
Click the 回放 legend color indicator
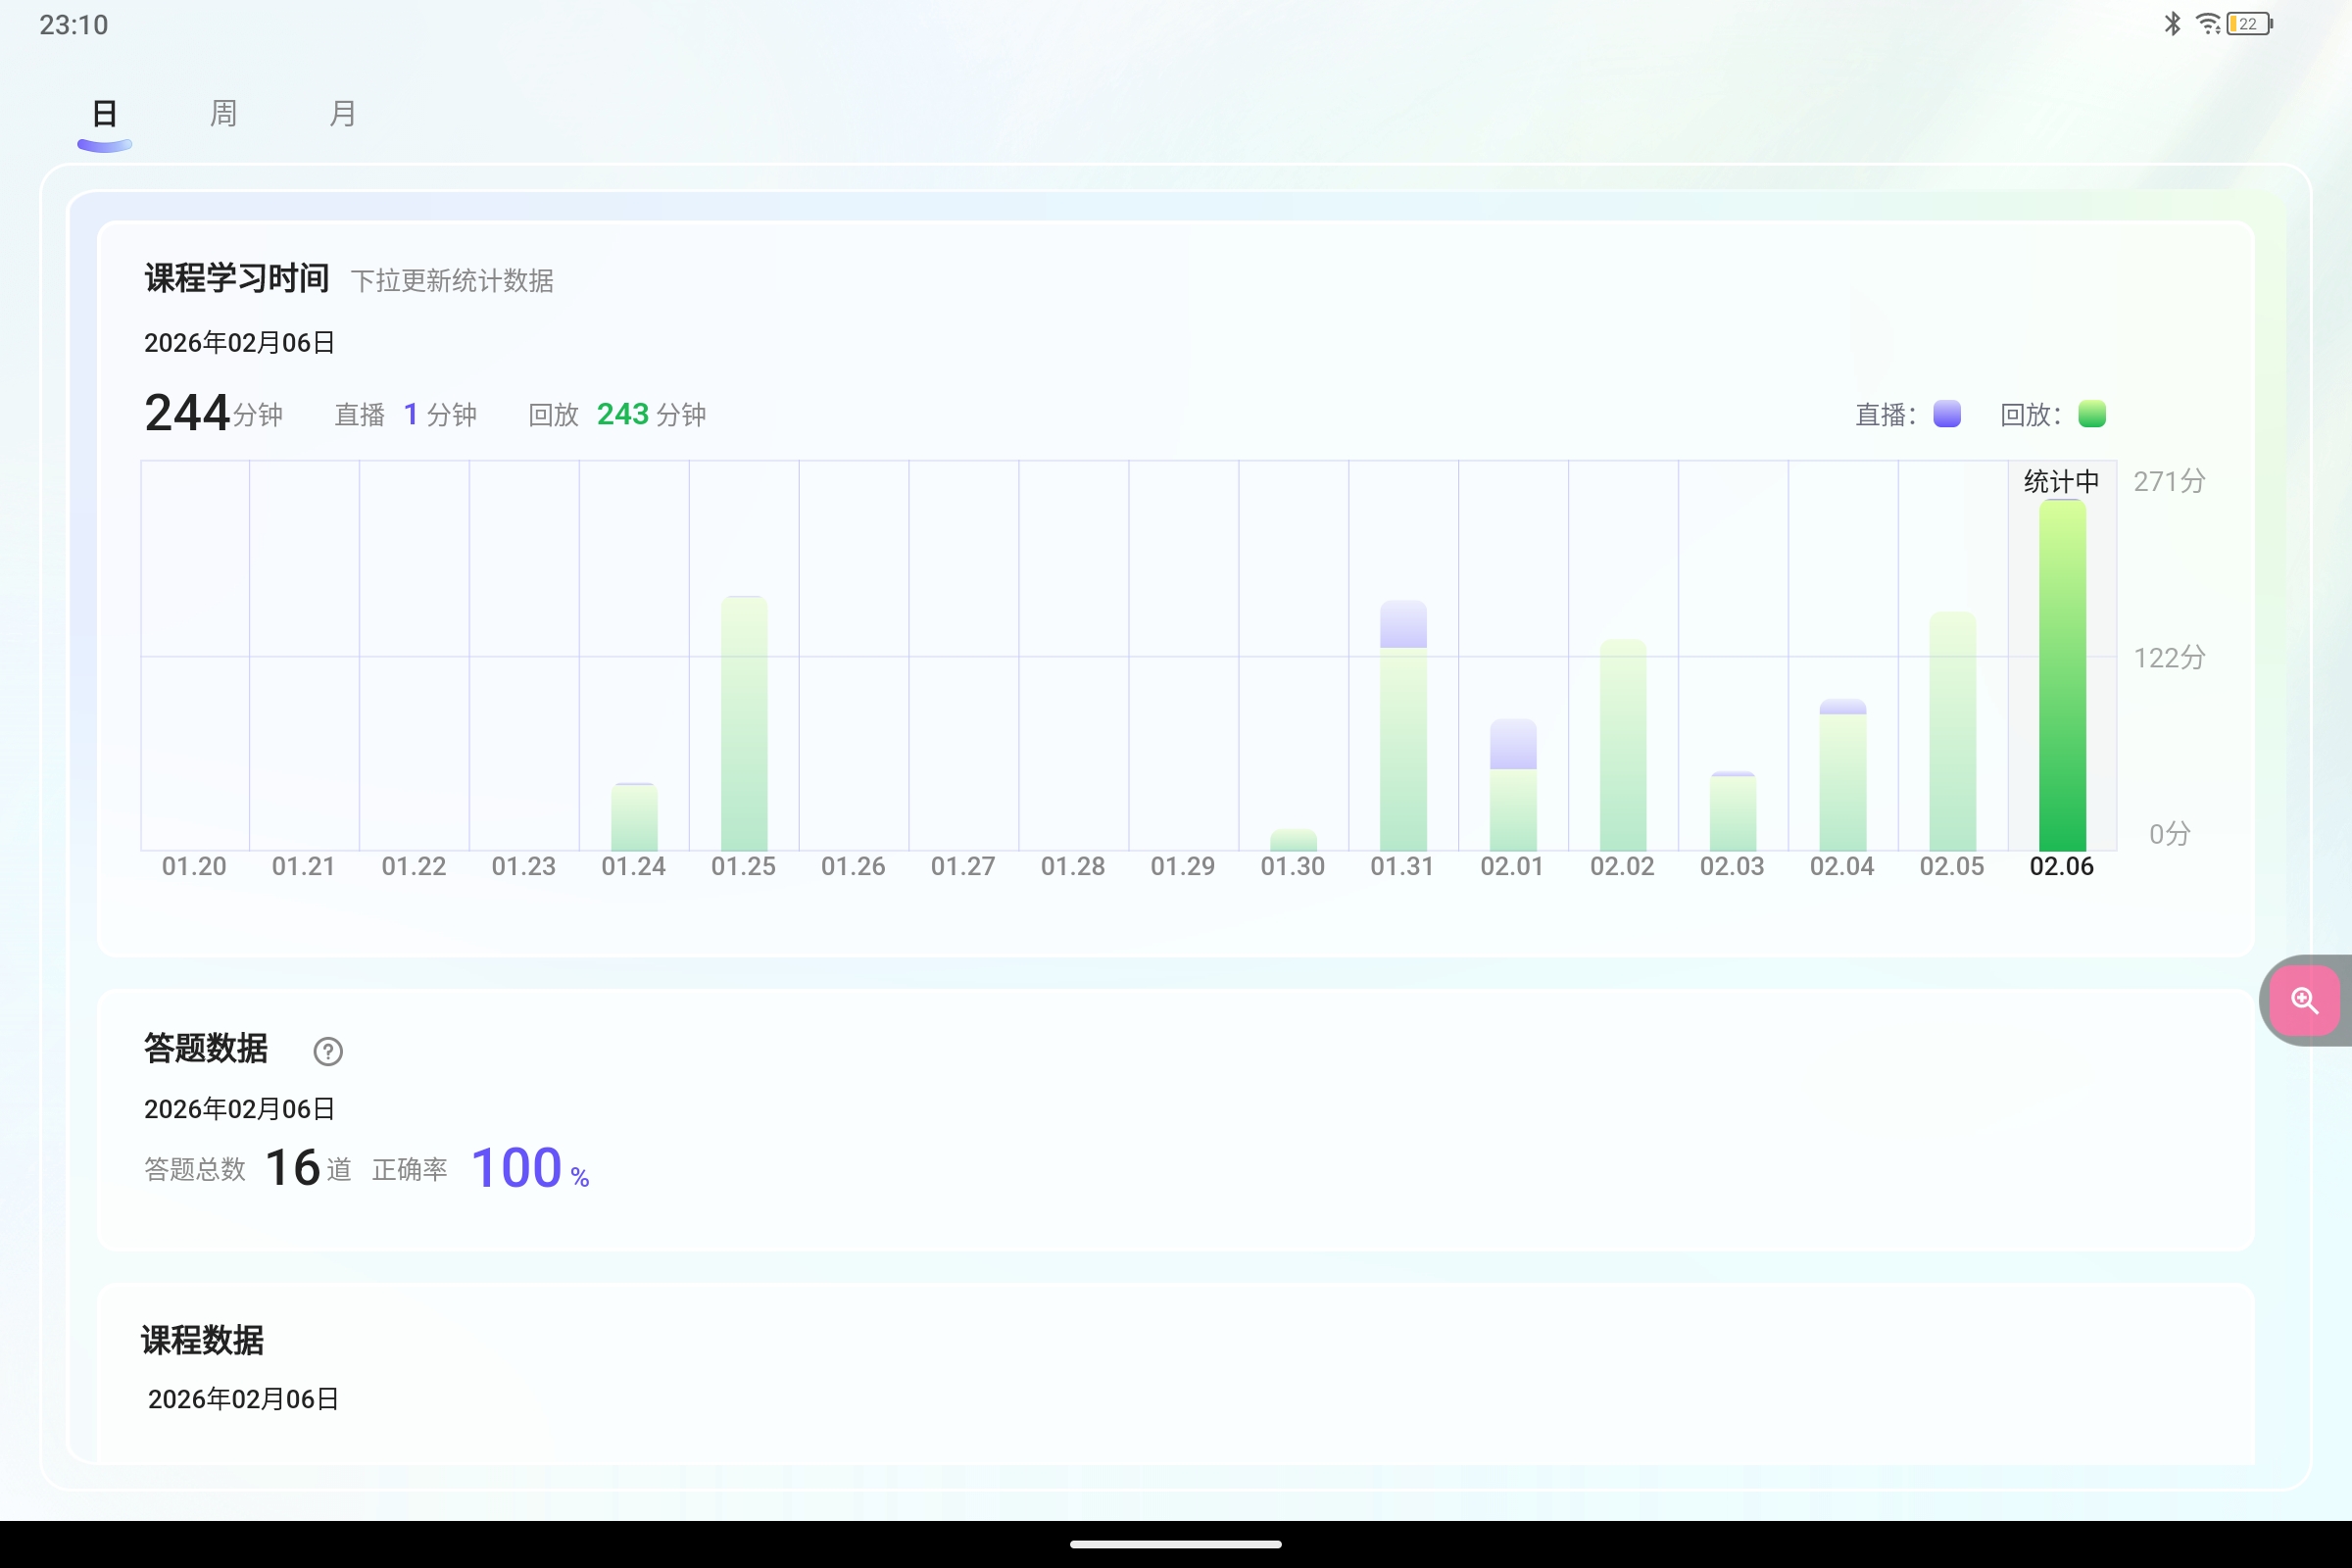coord(2095,413)
